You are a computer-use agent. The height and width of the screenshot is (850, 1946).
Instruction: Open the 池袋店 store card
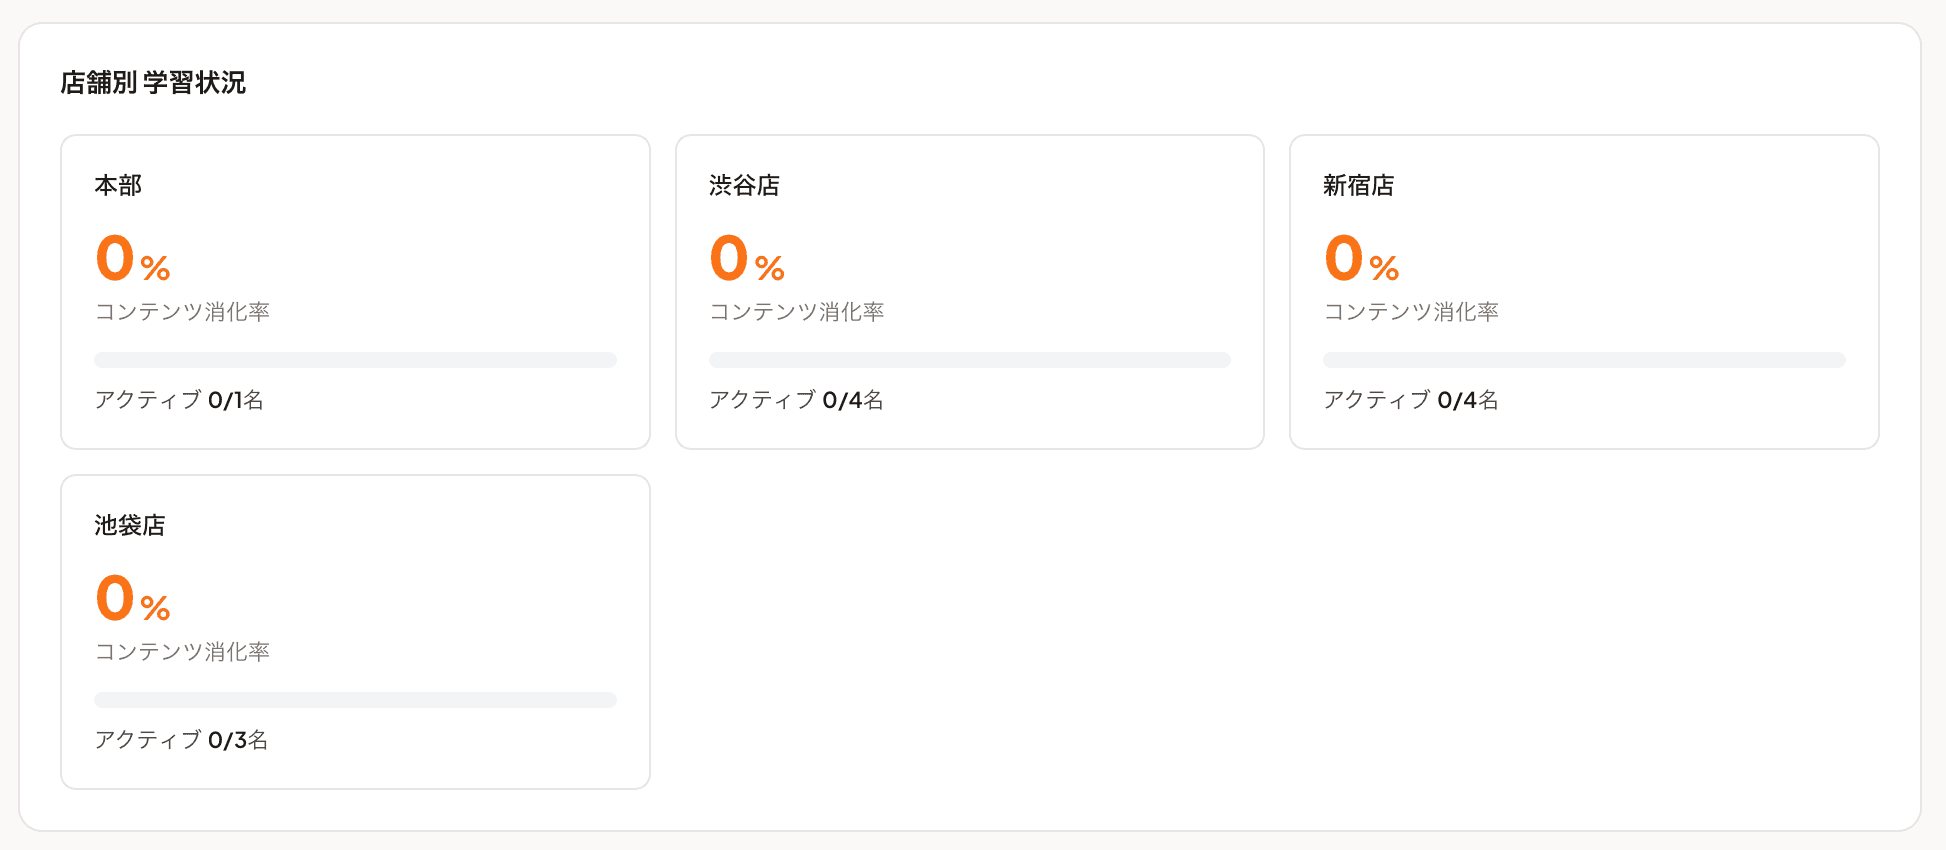355,630
